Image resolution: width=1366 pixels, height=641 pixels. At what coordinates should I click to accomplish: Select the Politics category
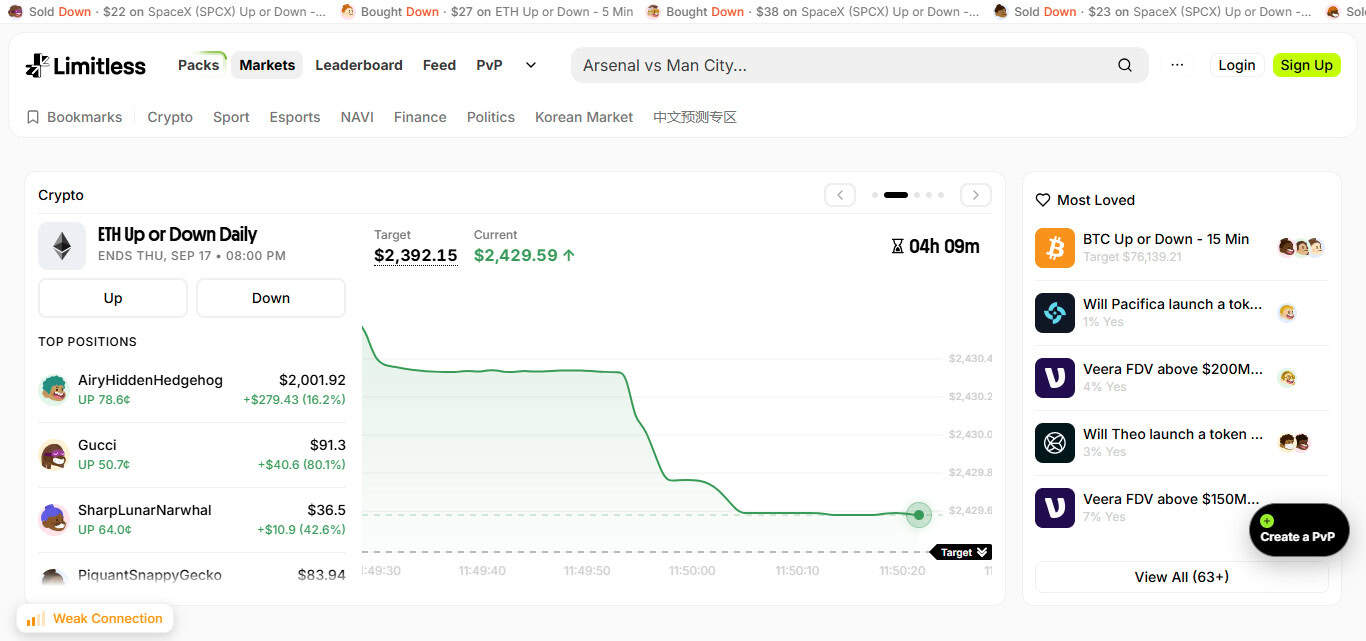[x=491, y=117]
